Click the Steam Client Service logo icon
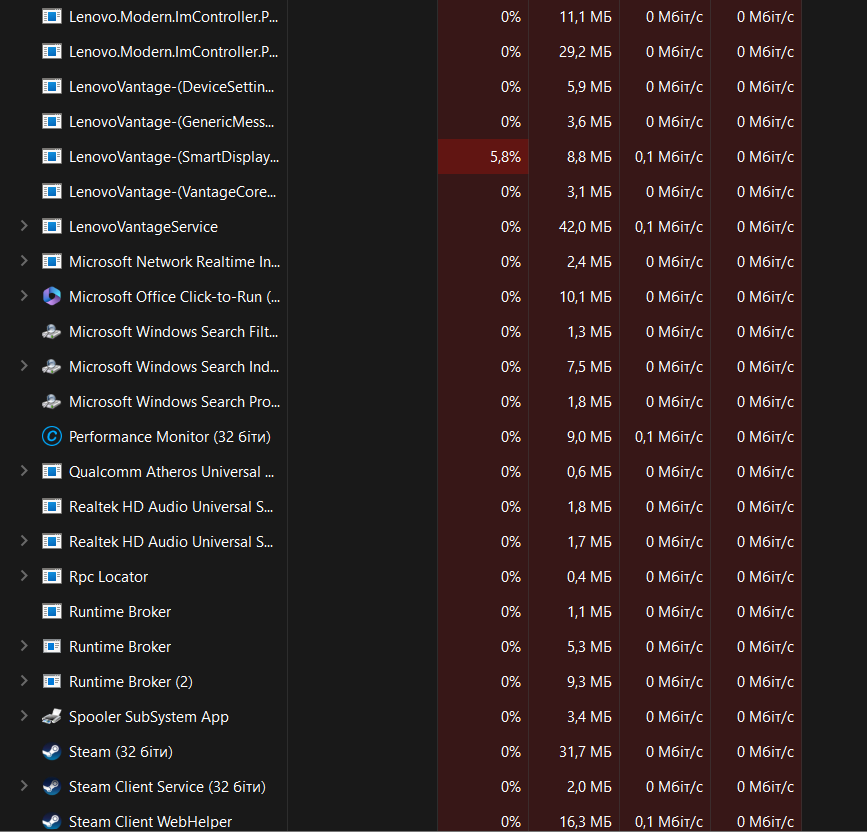Screen dimensions: 867x832 [51, 786]
